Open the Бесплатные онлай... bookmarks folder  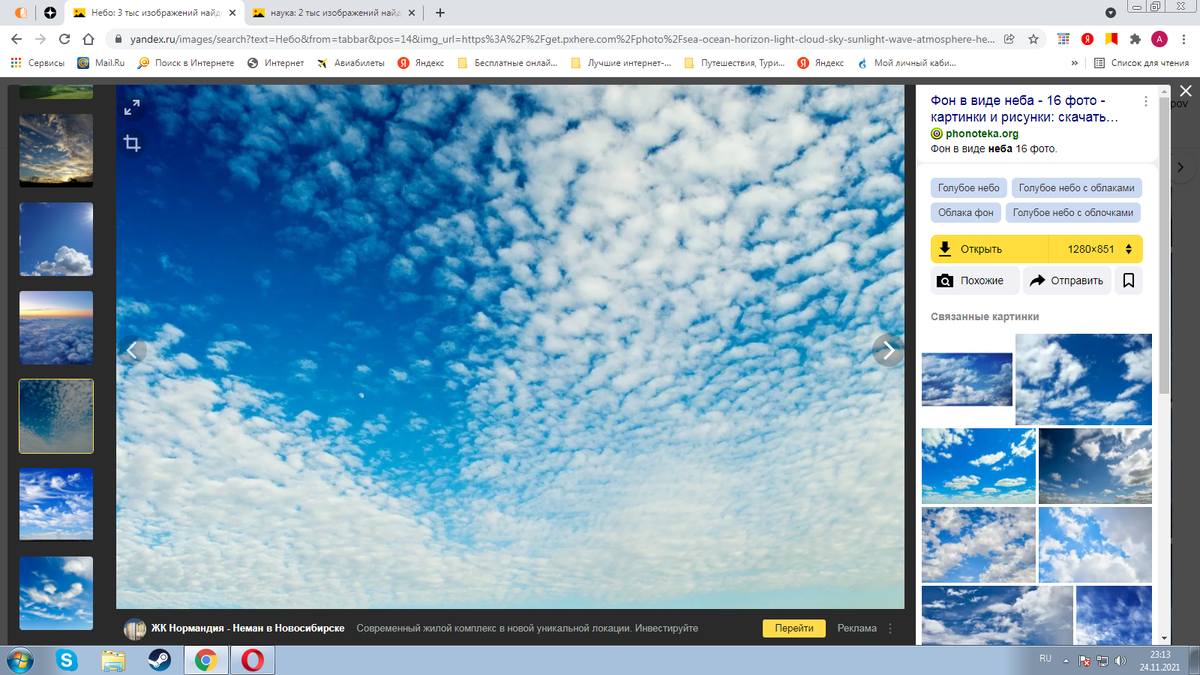[x=507, y=62]
